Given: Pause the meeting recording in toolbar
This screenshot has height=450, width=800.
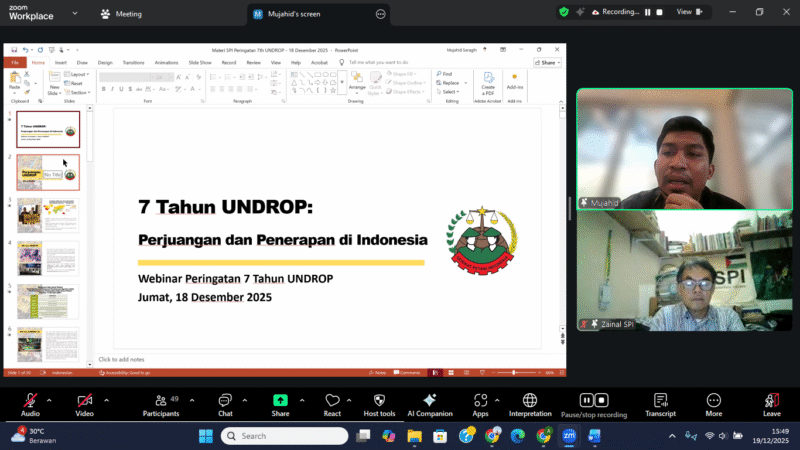Looking at the screenshot, I should click(587, 399).
